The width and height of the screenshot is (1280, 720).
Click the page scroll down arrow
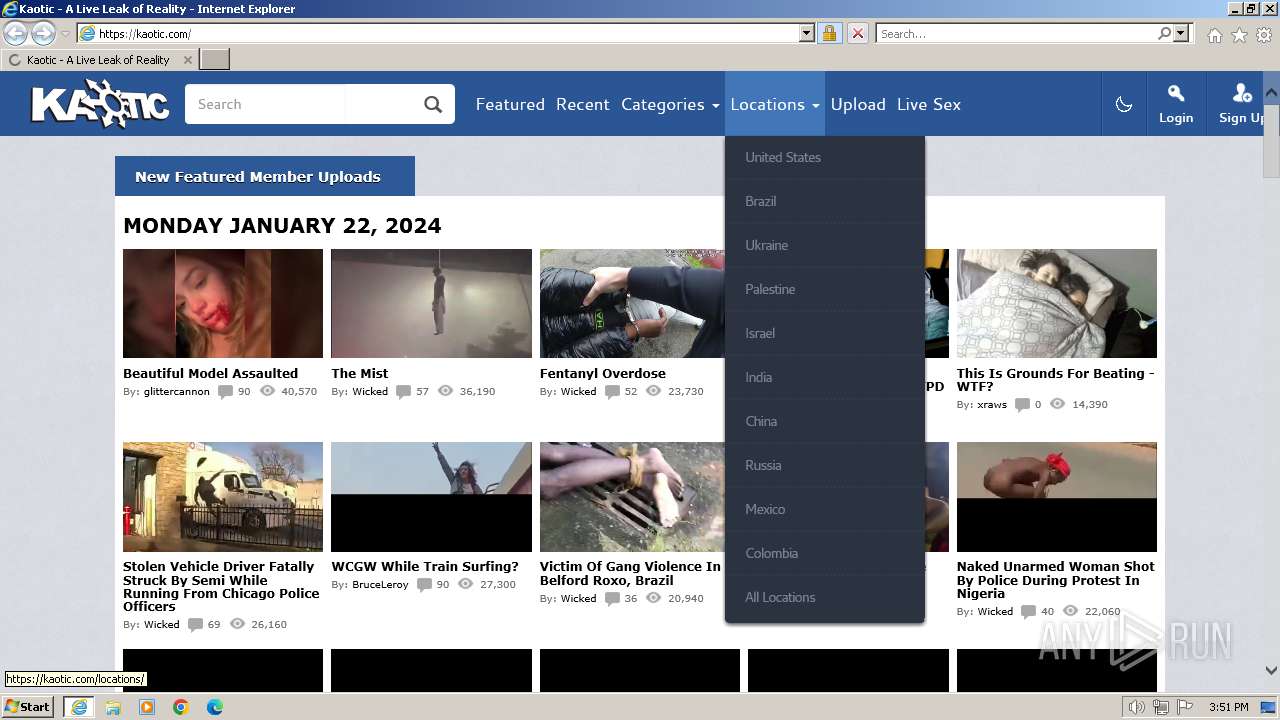(x=1271, y=671)
